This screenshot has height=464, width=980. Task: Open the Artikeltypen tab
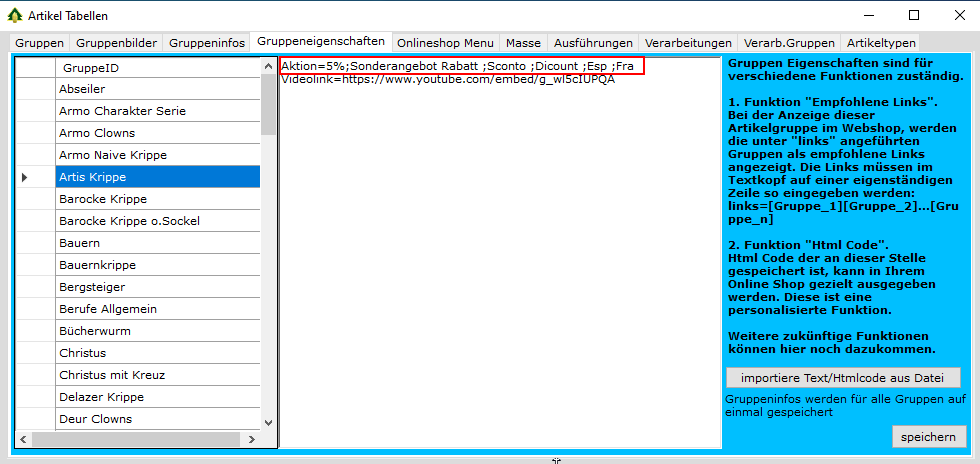880,43
